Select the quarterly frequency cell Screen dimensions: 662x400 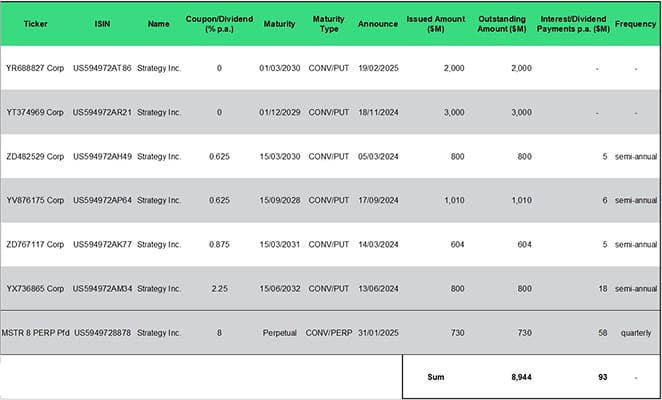[x=636, y=333]
